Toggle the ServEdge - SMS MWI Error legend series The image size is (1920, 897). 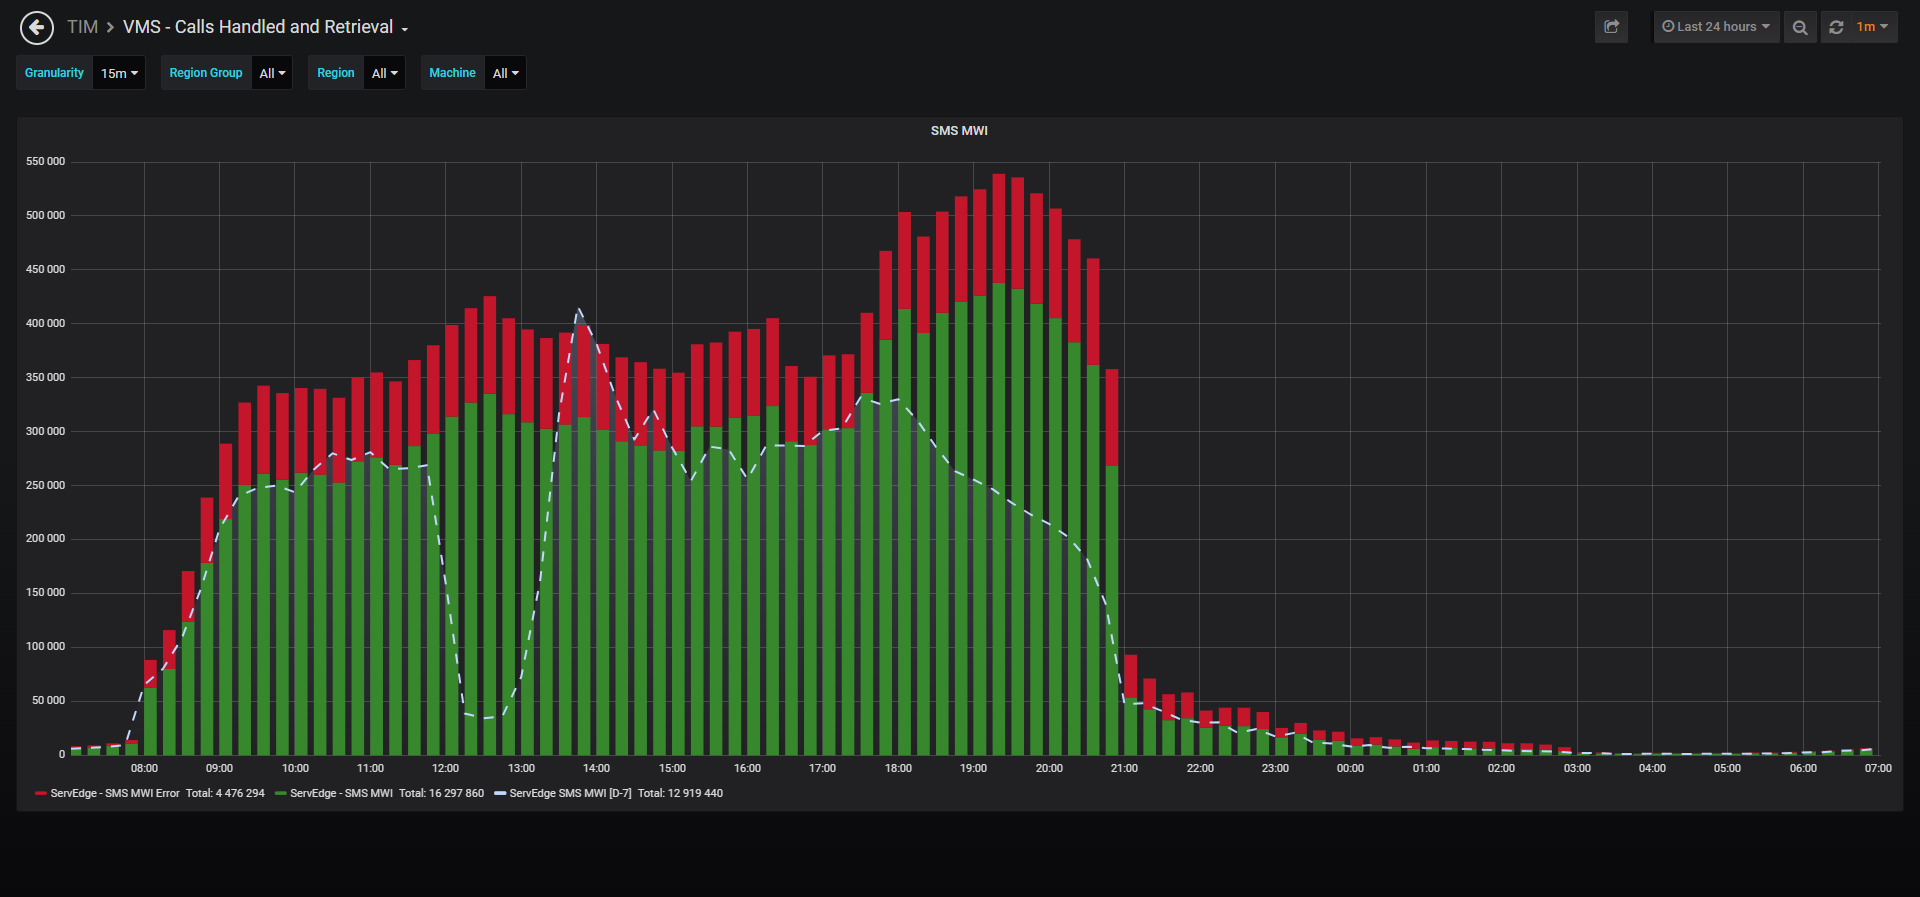(x=115, y=793)
